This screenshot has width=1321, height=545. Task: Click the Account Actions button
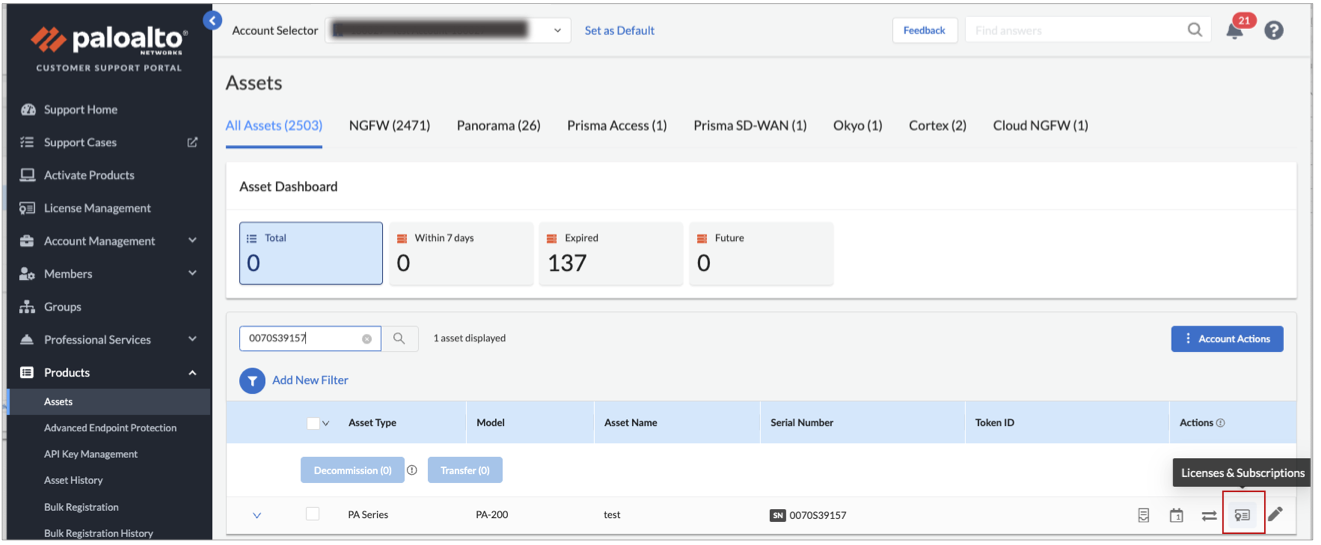pos(1226,339)
